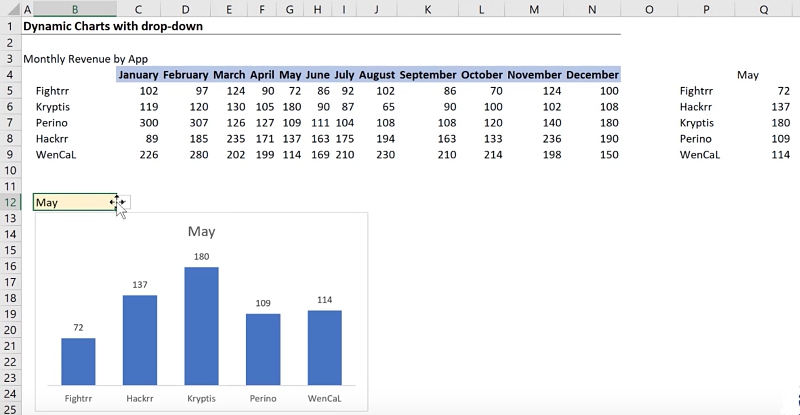Open the drop-down arrow beside cell B12
Image resolution: width=800 pixels, height=415 pixels.
123,203
